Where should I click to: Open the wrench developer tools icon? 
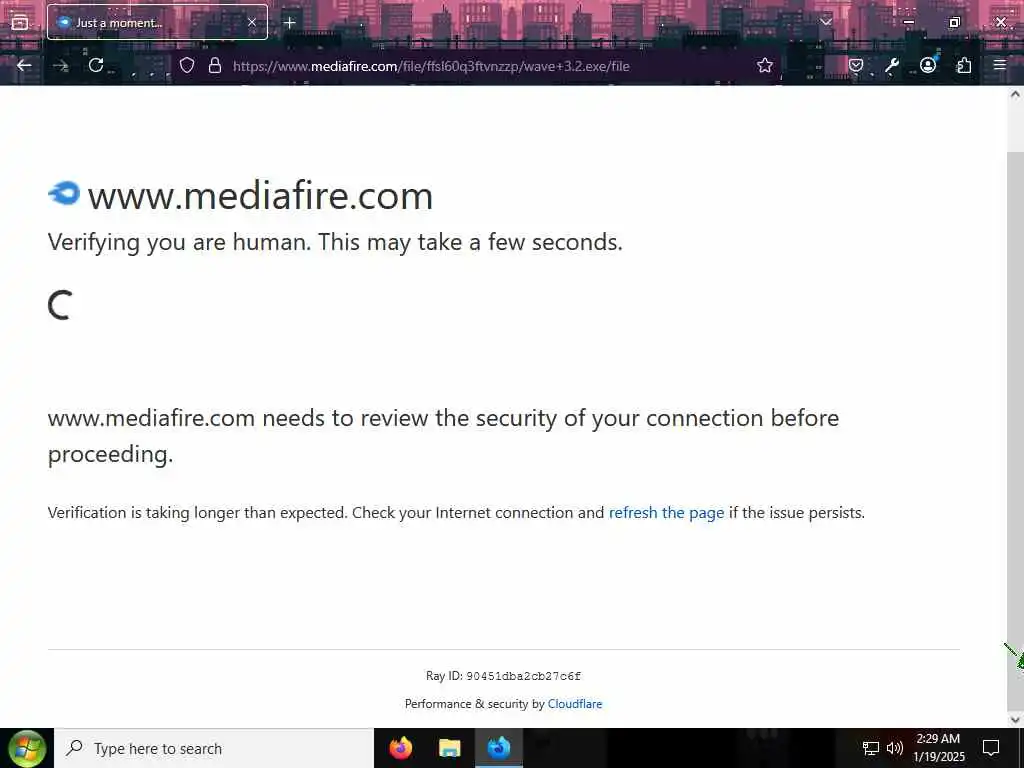click(891, 65)
